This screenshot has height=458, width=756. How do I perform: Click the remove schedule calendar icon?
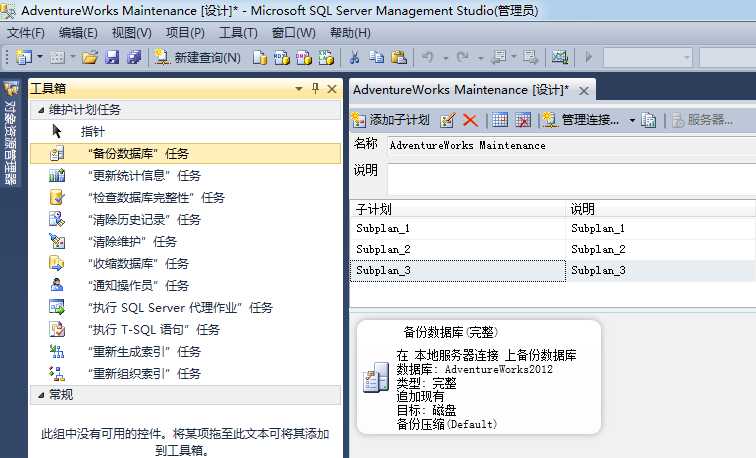click(x=523, y=120)
